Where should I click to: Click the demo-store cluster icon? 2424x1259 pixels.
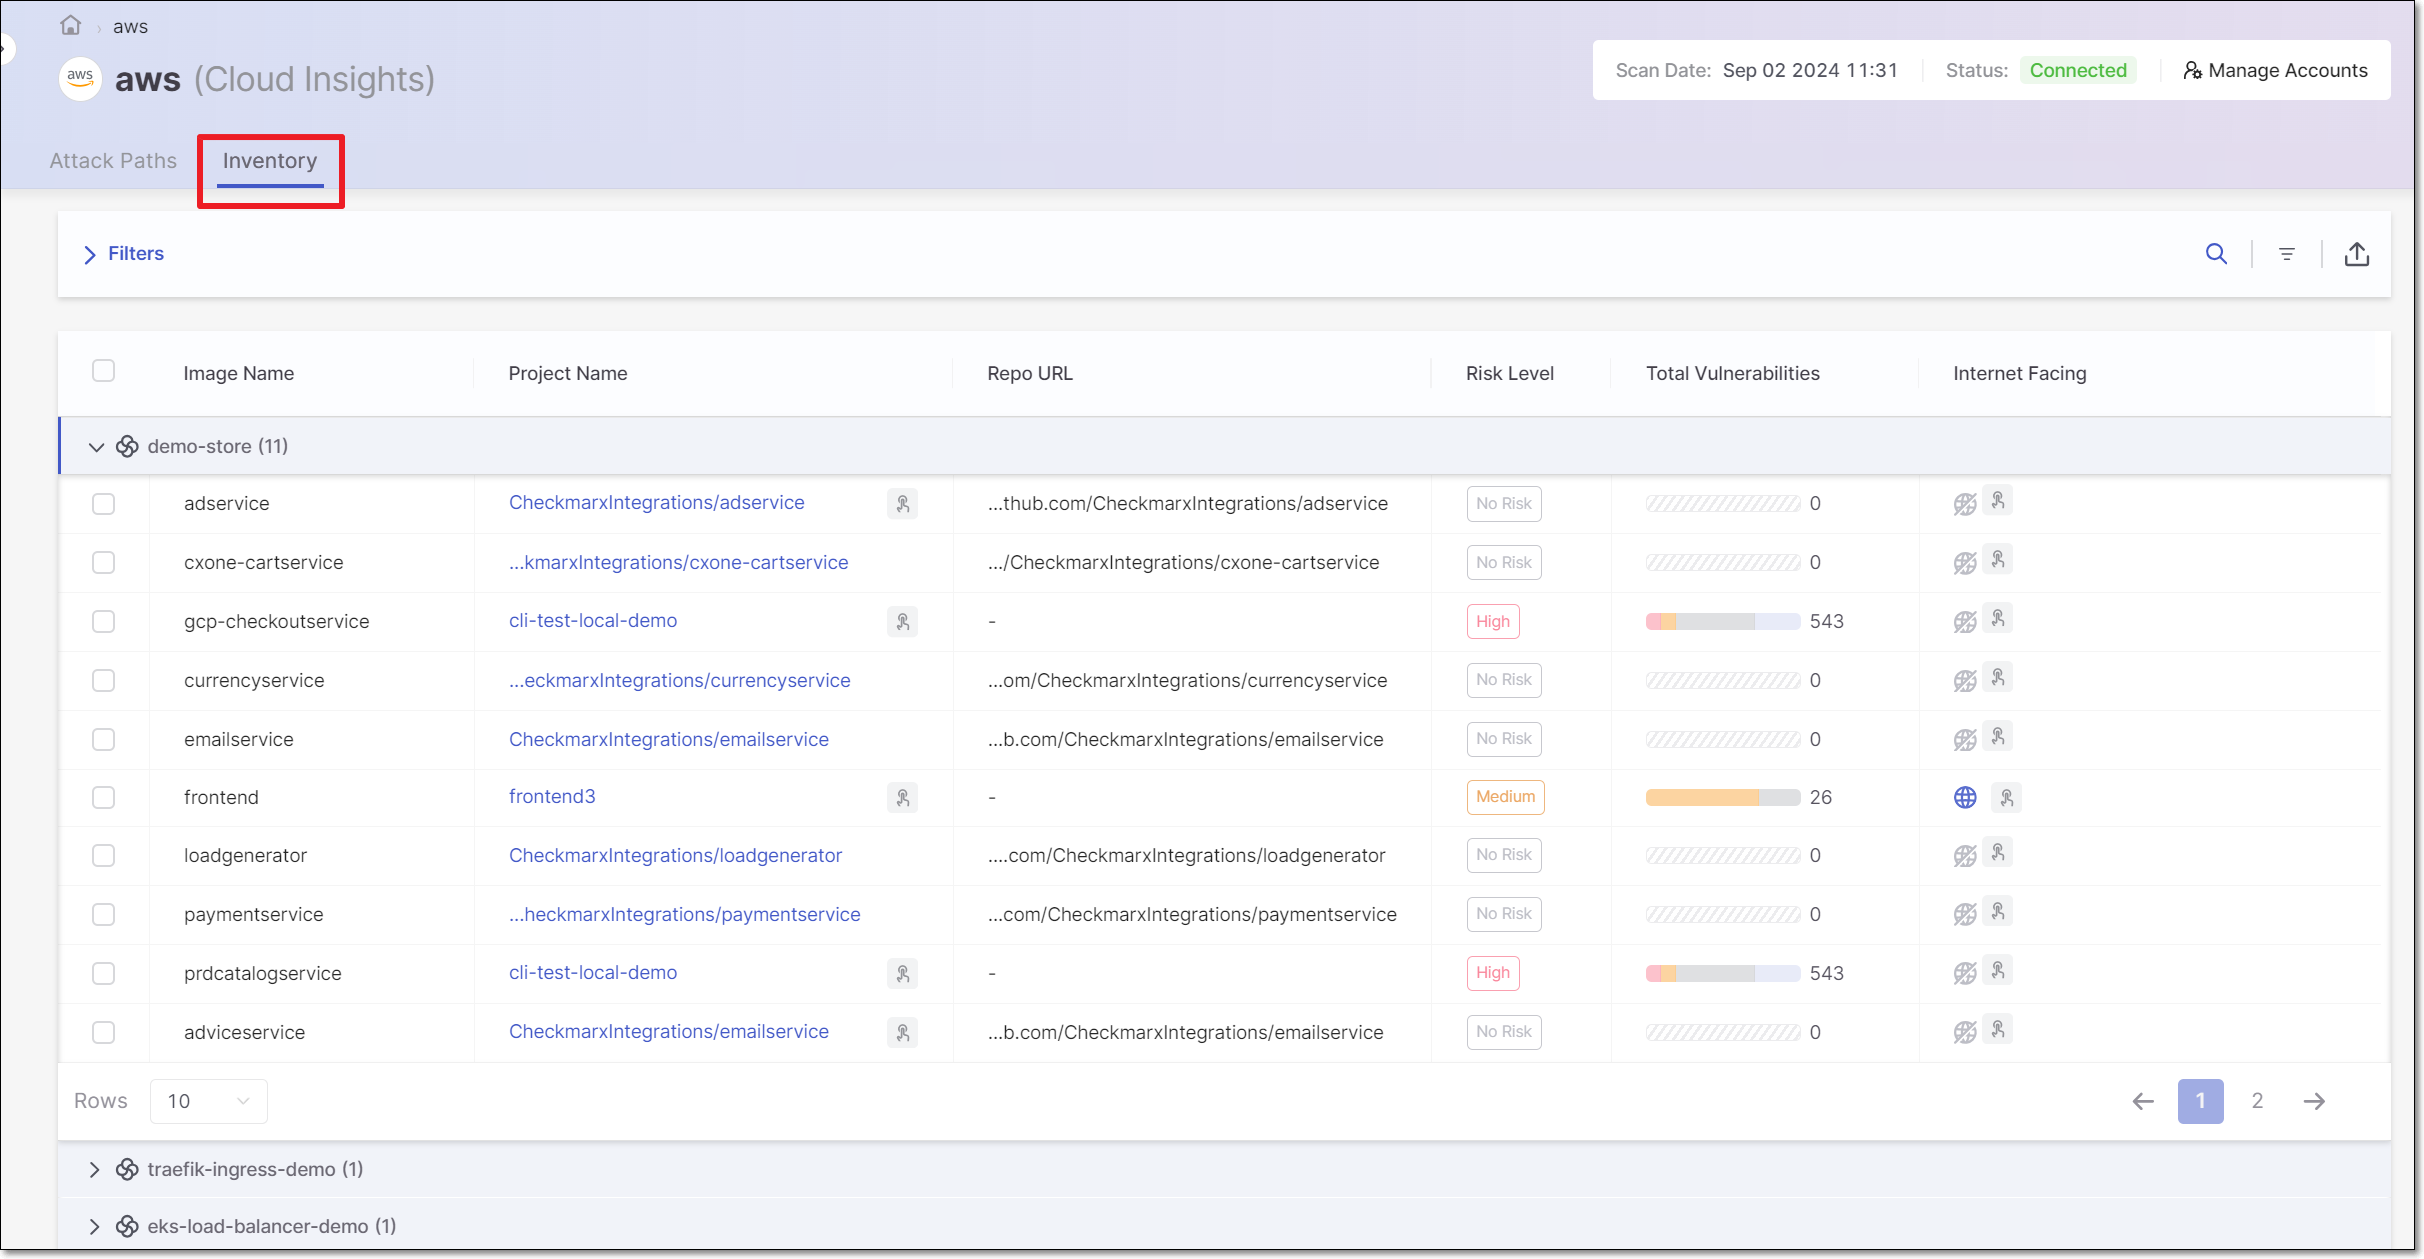point(127,446)
